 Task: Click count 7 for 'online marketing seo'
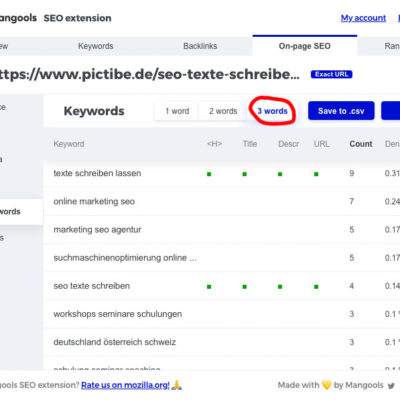coord(352,201)
